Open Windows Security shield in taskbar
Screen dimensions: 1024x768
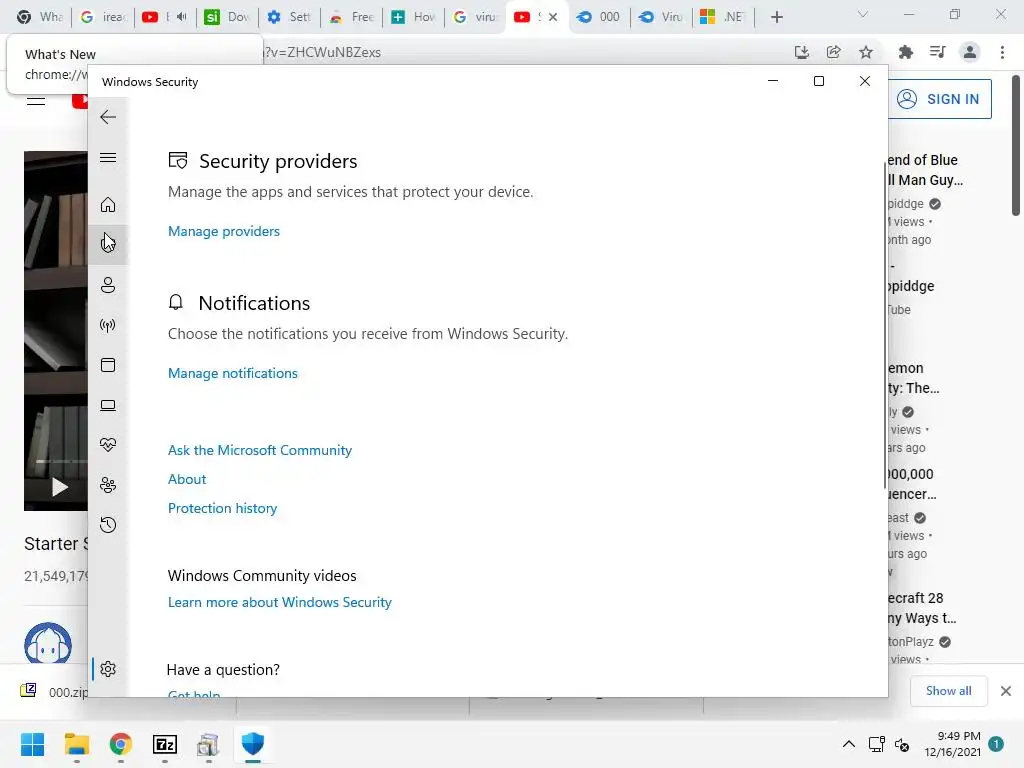253,744
